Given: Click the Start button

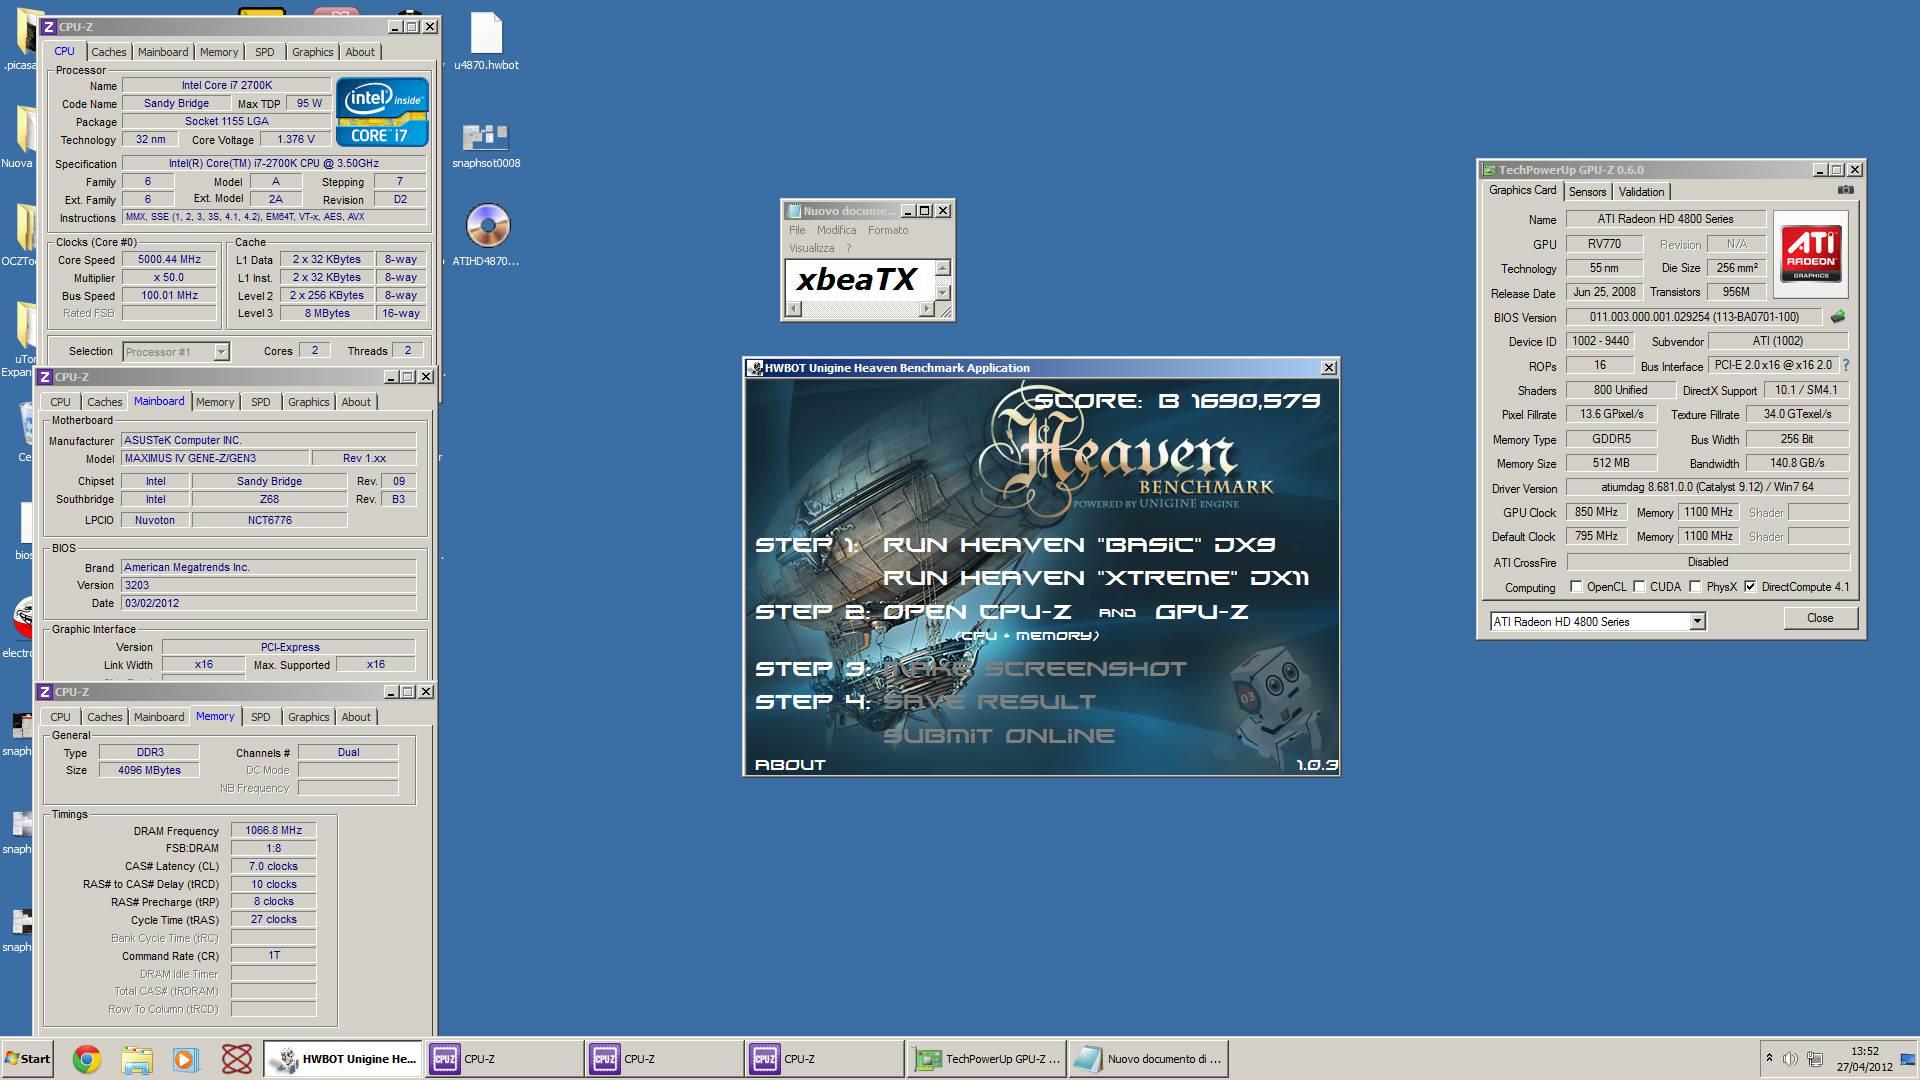Looking at the screenshot, I should coord(27,1059).
